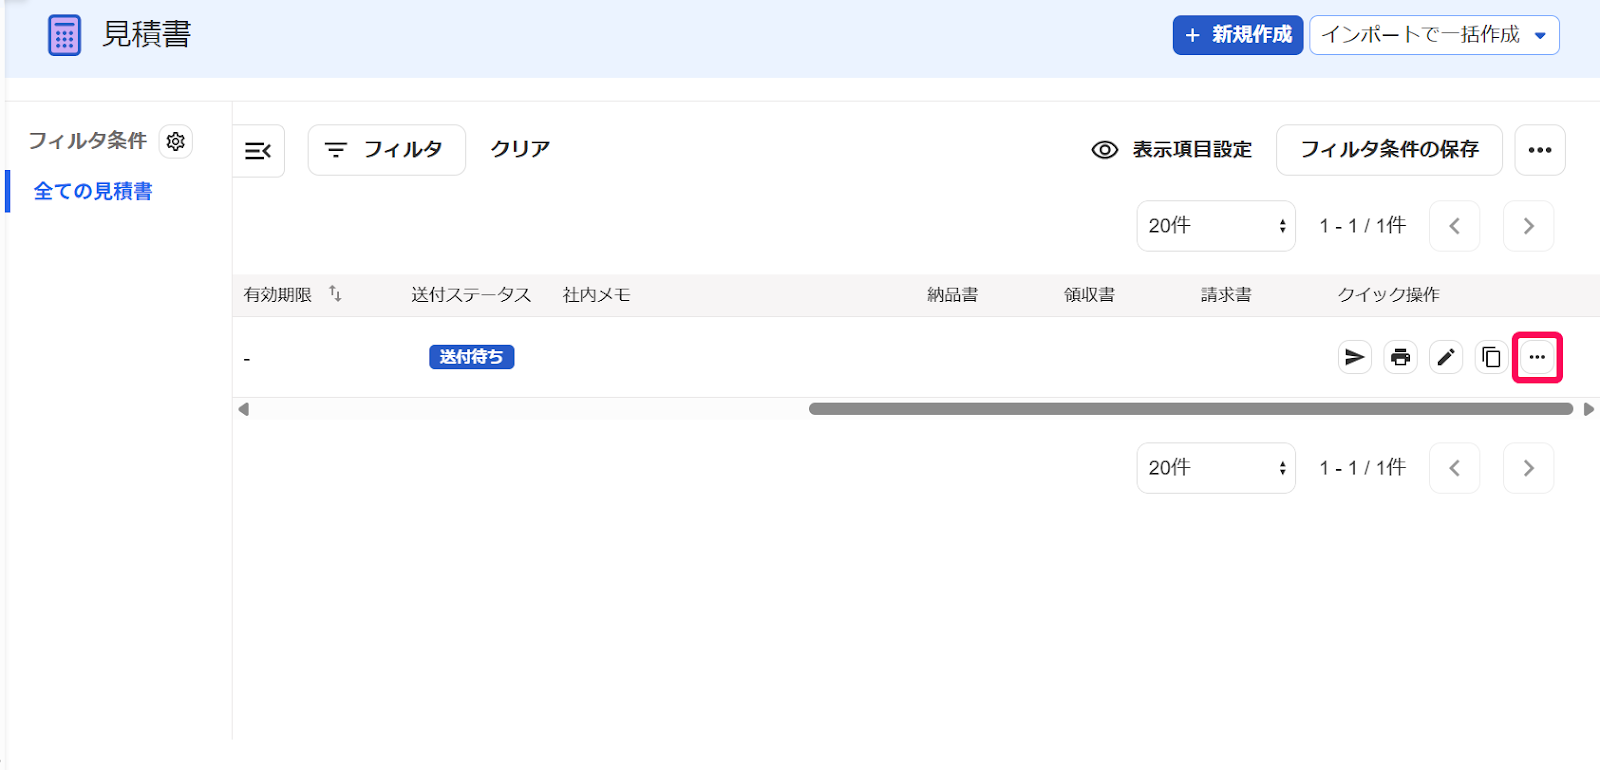
Task: Click フィルタ条件 sidebar heading
Action: tap(88, 141)
